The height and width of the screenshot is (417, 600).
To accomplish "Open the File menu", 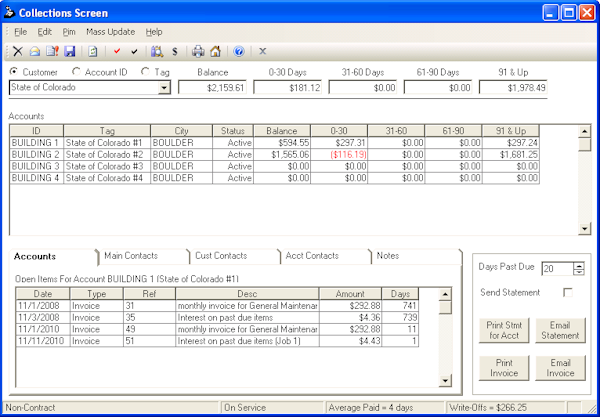I will pyautogui.click(x=21, y=32).
